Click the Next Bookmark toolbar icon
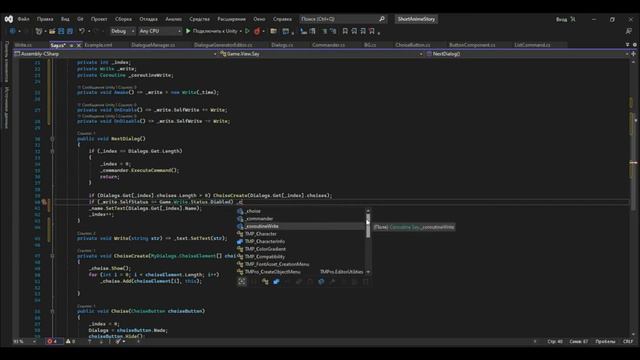This screenshot has width=640, height=360. pos(363,31)
